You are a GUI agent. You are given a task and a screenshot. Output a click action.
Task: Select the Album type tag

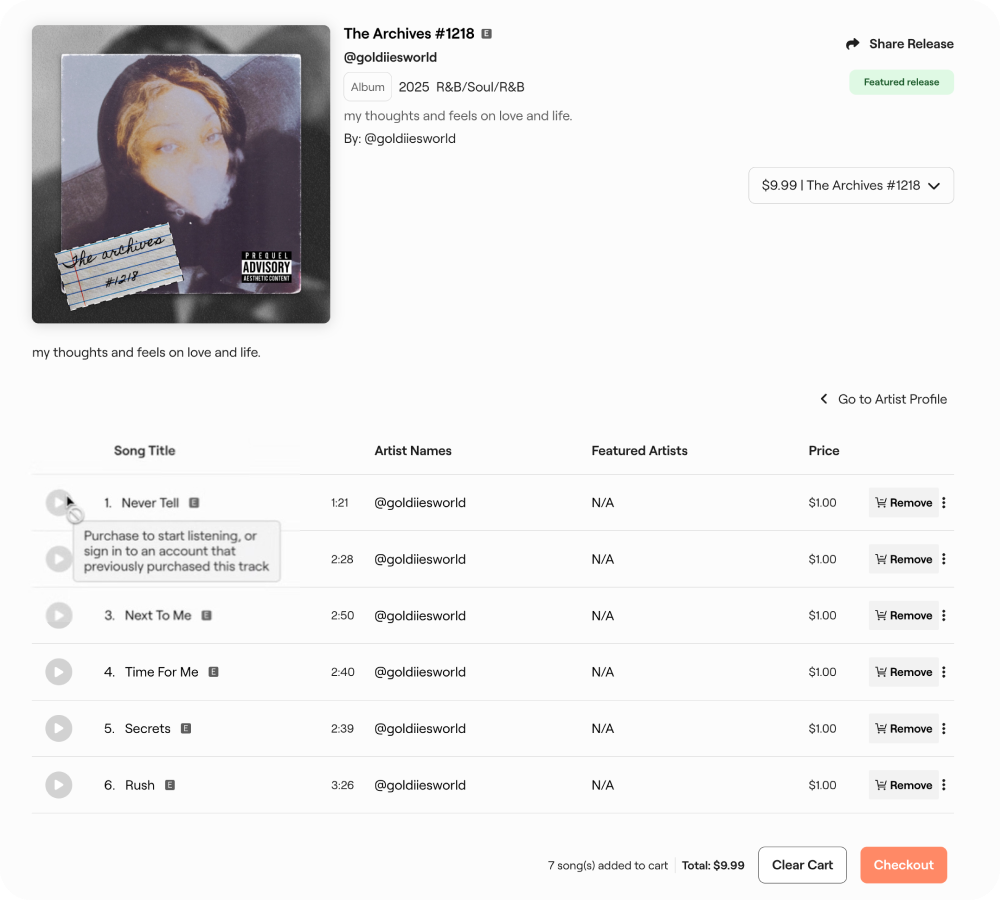367,87
